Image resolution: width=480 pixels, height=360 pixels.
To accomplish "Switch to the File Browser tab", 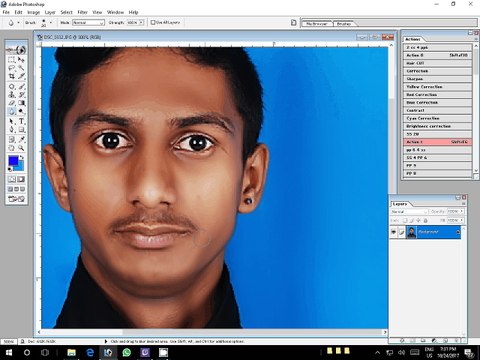I will coord(317,24).
